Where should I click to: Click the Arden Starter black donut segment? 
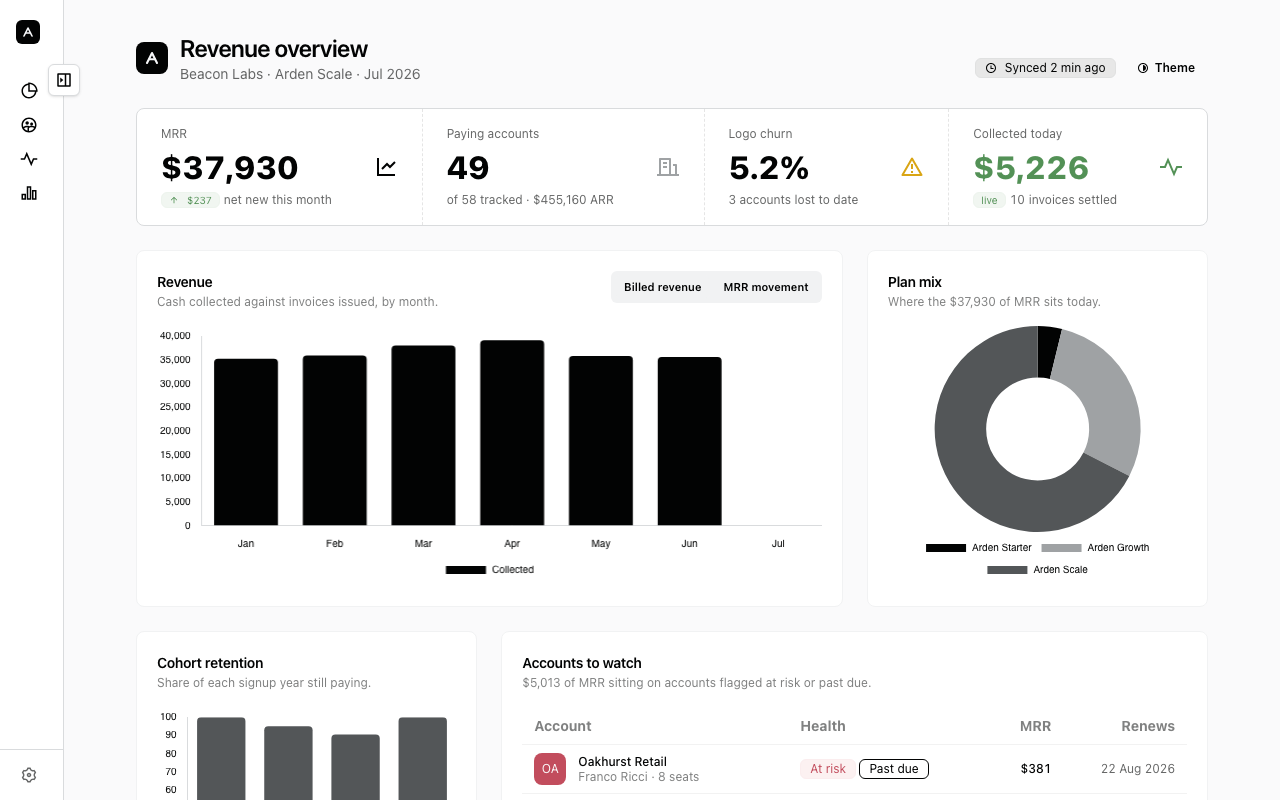(x=1048, y=352)
